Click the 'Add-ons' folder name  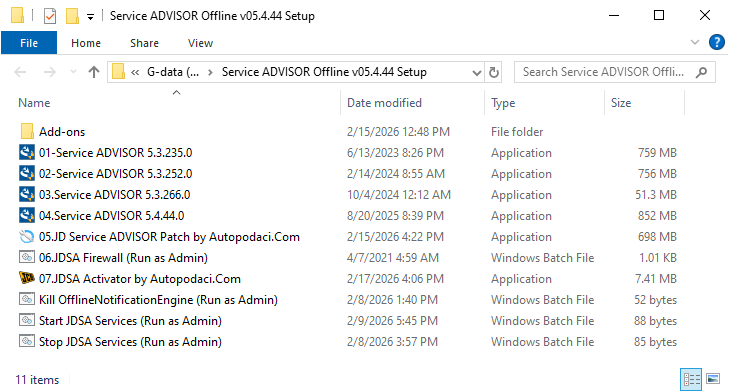tap(62, 132)
